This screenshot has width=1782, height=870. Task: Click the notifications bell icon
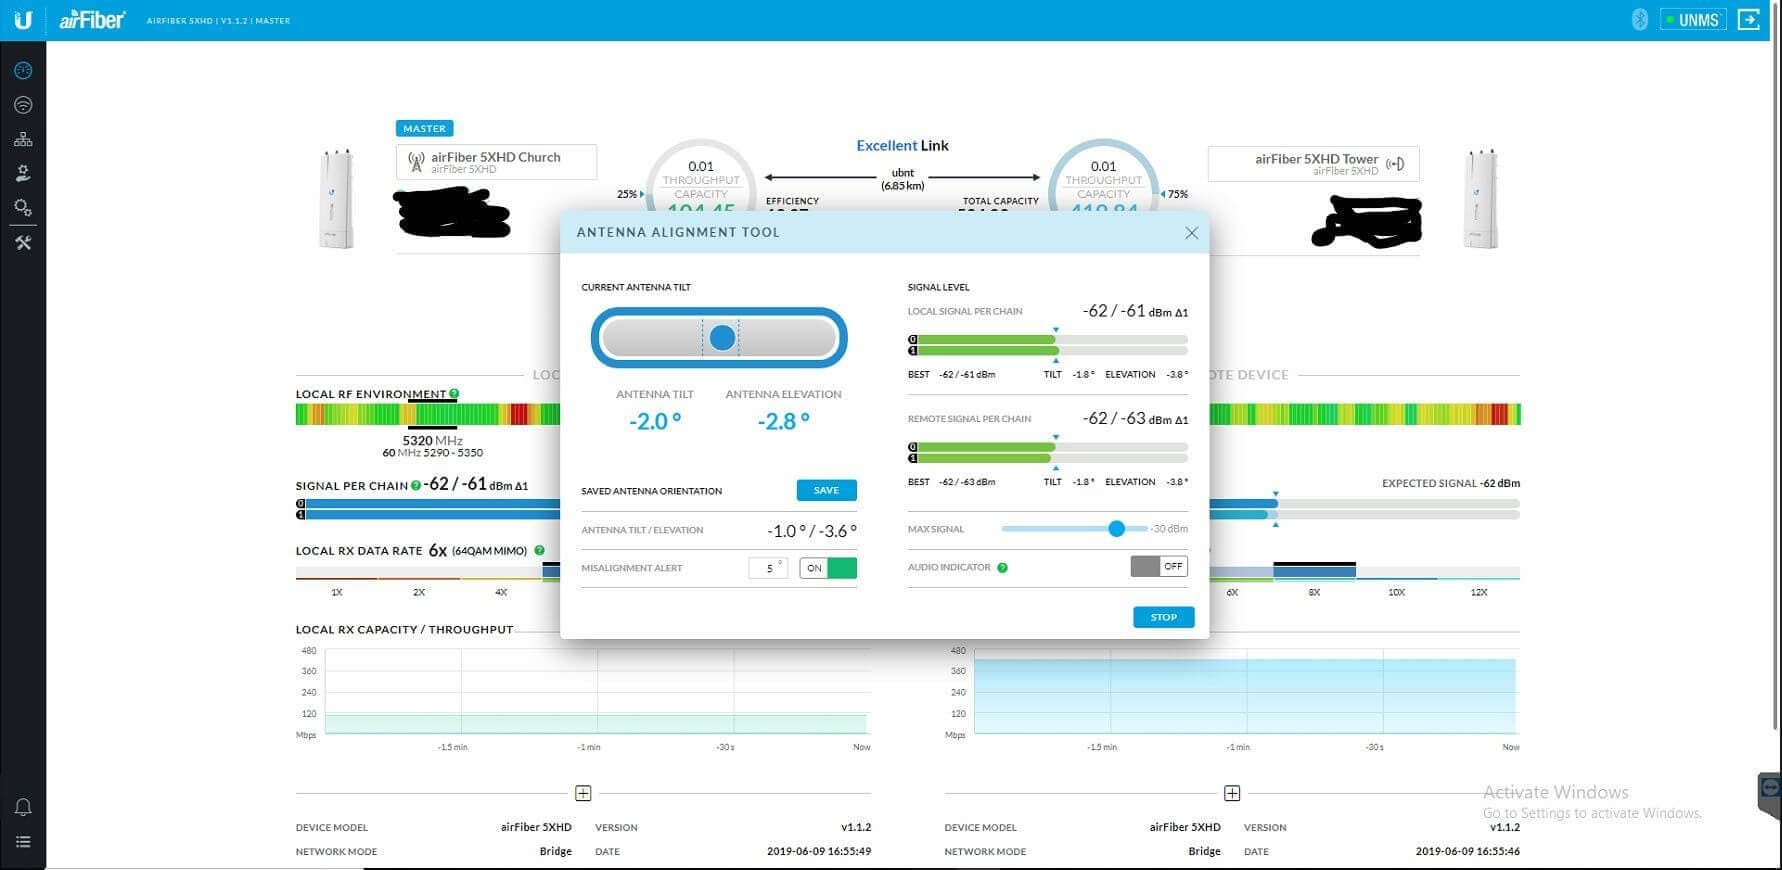point(23,807)
